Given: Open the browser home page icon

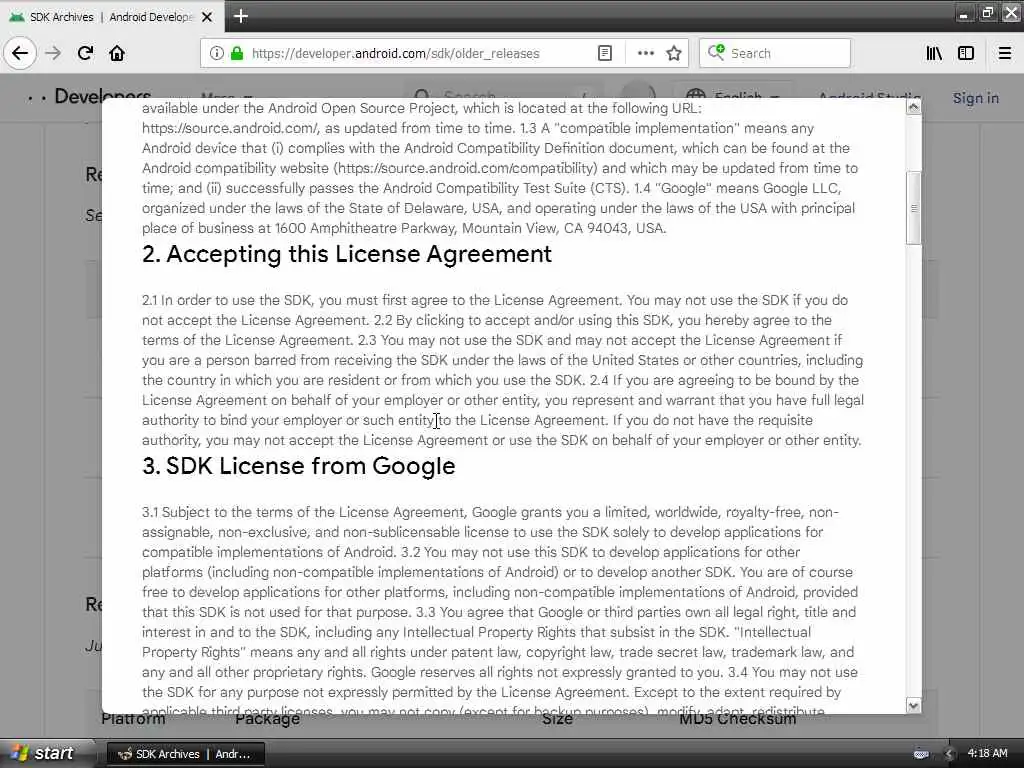Looking at the screenshot, I should (x=117, y=53).
